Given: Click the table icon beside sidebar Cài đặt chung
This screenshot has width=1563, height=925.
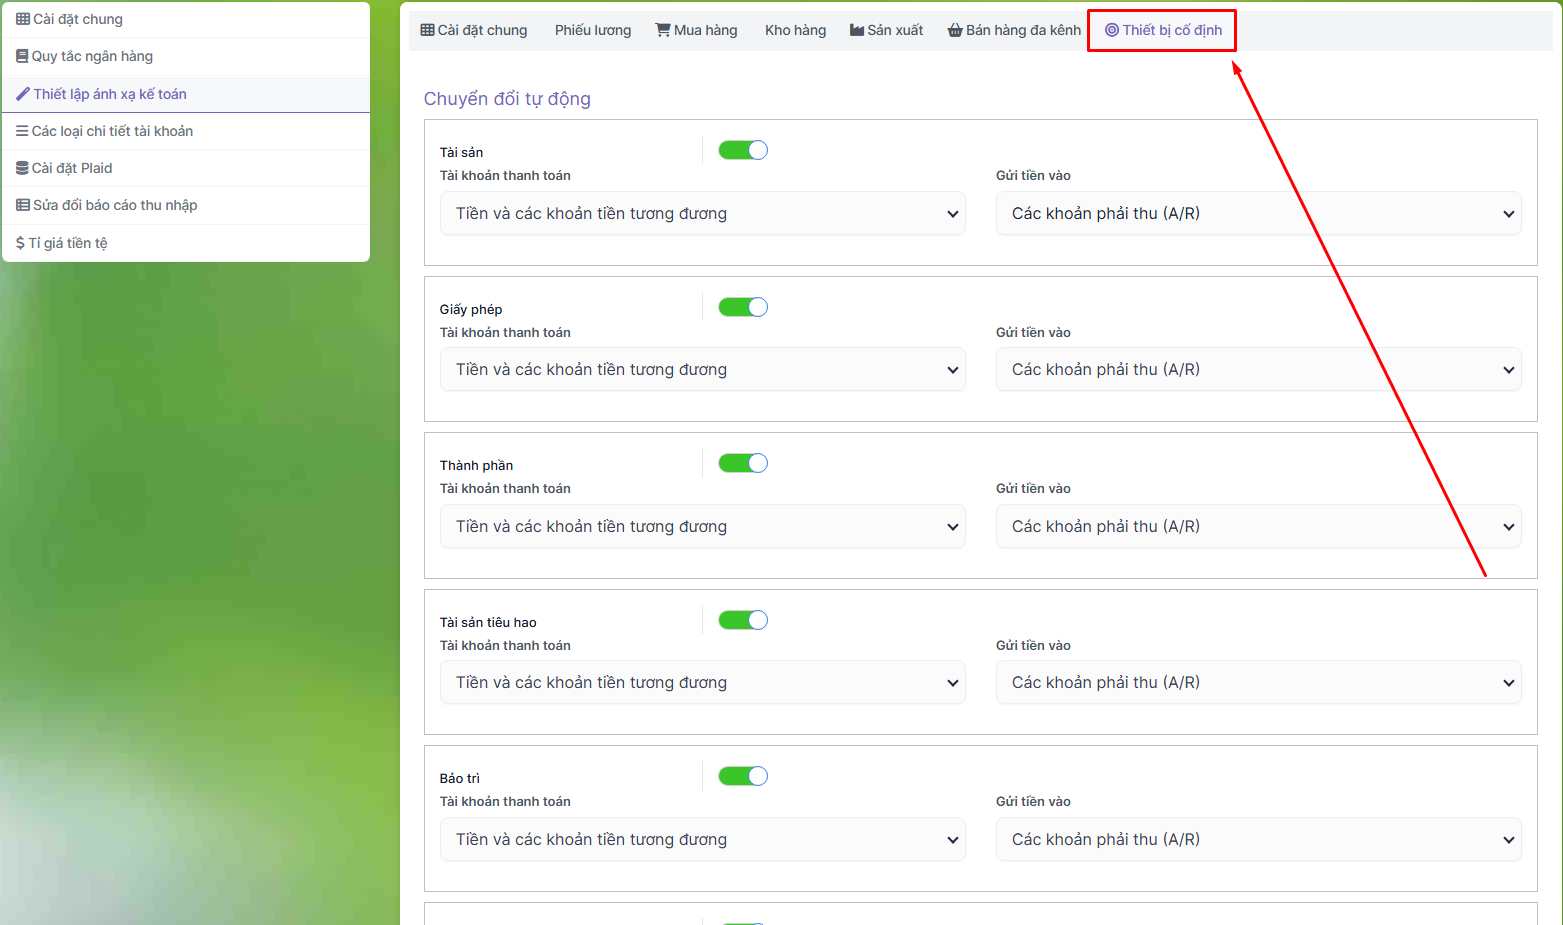Looking at the screenshot, I should coord(23,19).
